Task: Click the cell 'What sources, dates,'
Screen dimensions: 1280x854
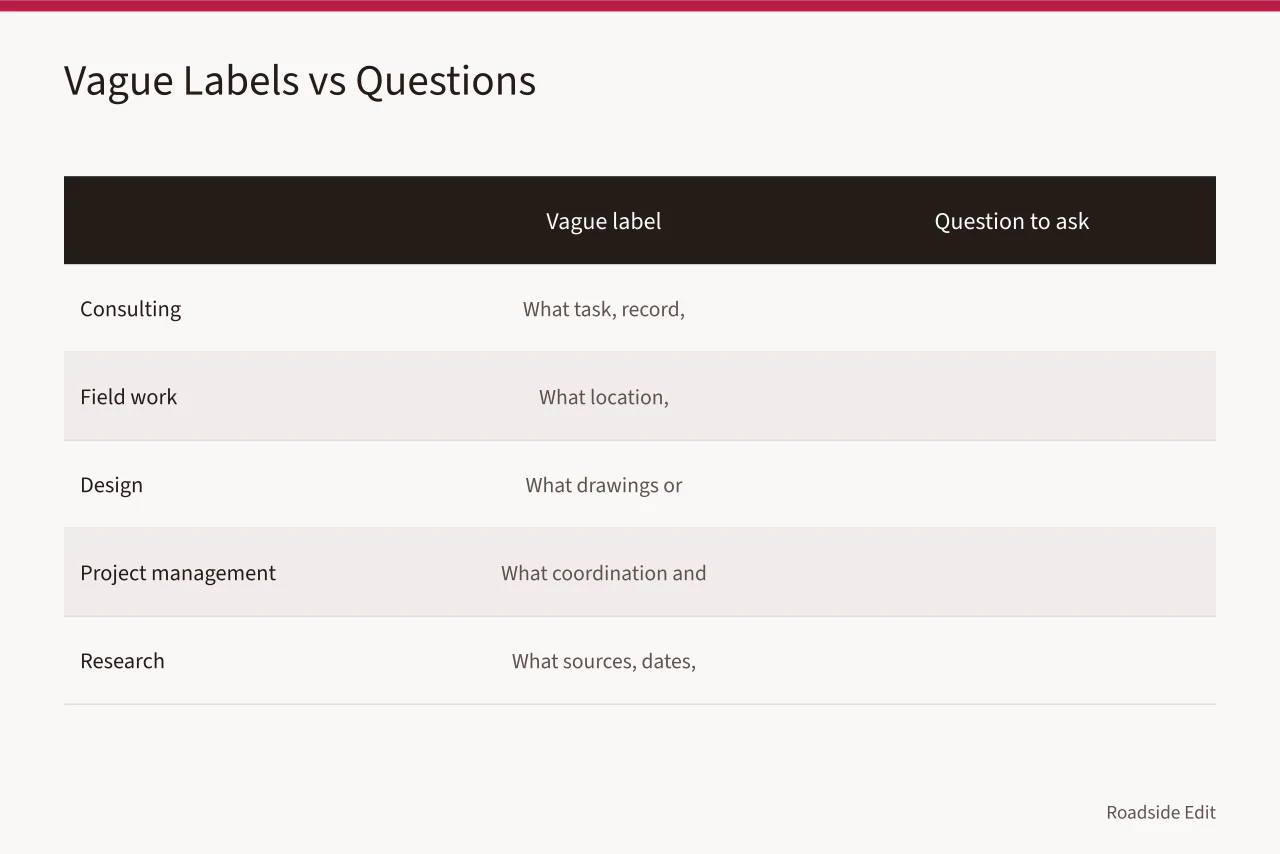Action: click(604, 661)
